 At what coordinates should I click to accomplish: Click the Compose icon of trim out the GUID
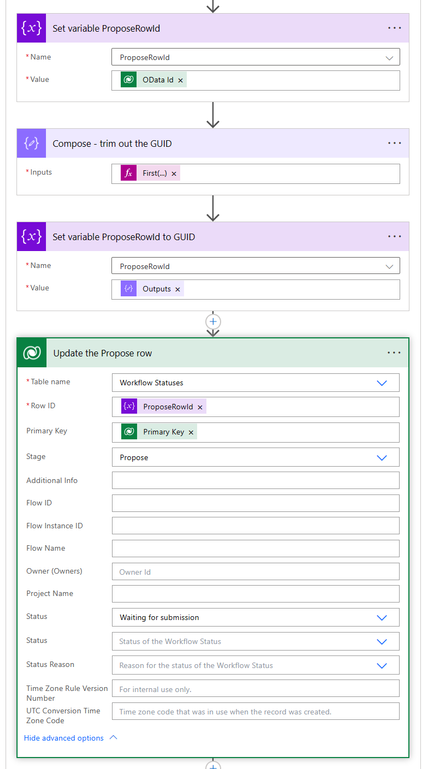(x=31, y=143)
